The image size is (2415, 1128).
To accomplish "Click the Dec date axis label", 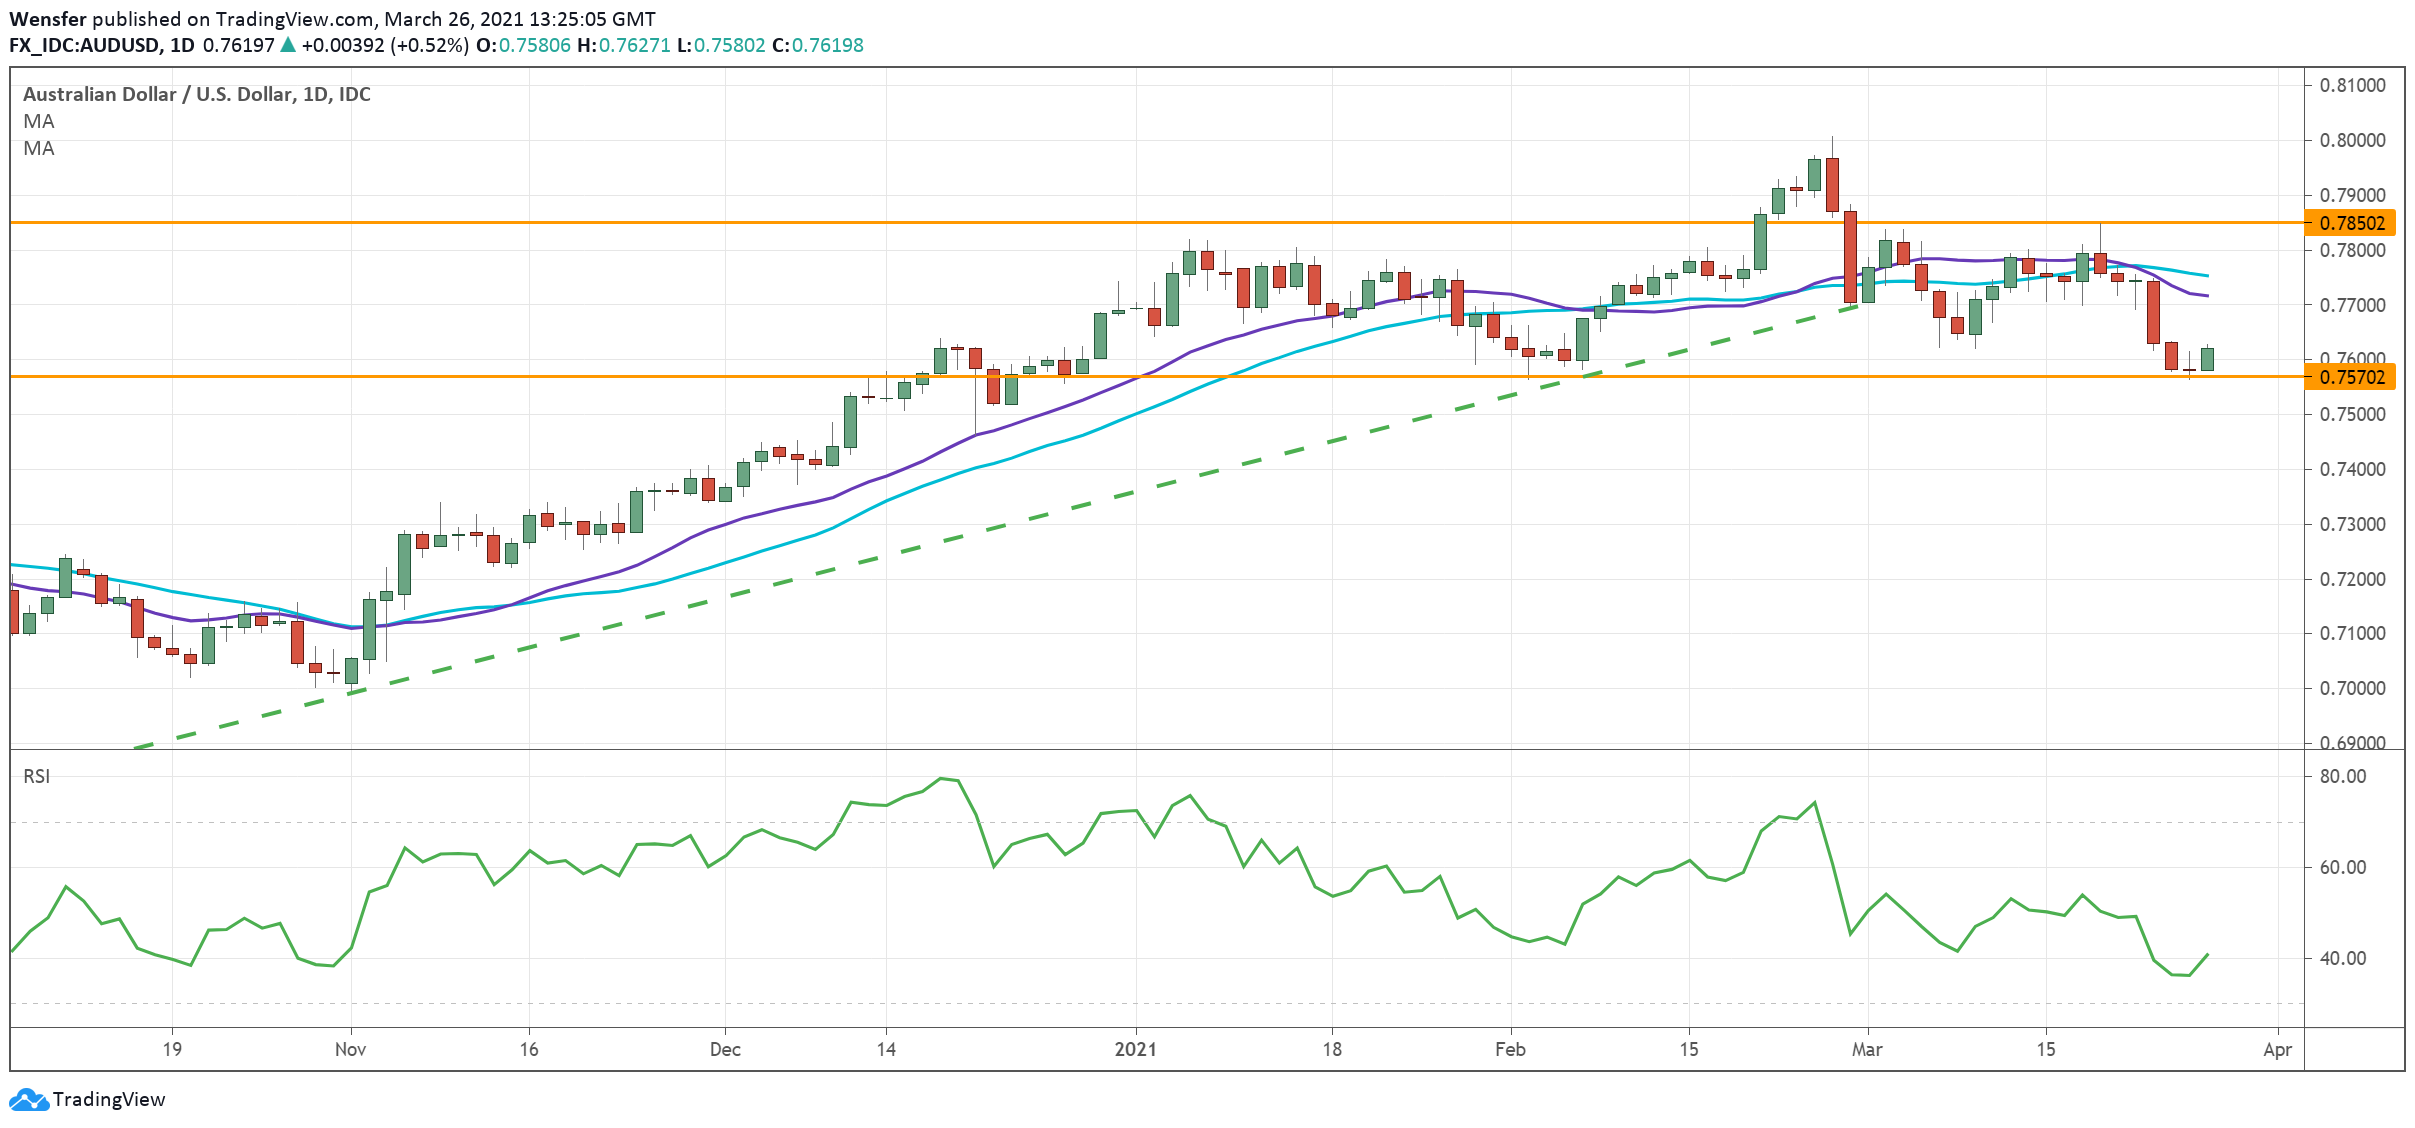I will [725, 1049].
